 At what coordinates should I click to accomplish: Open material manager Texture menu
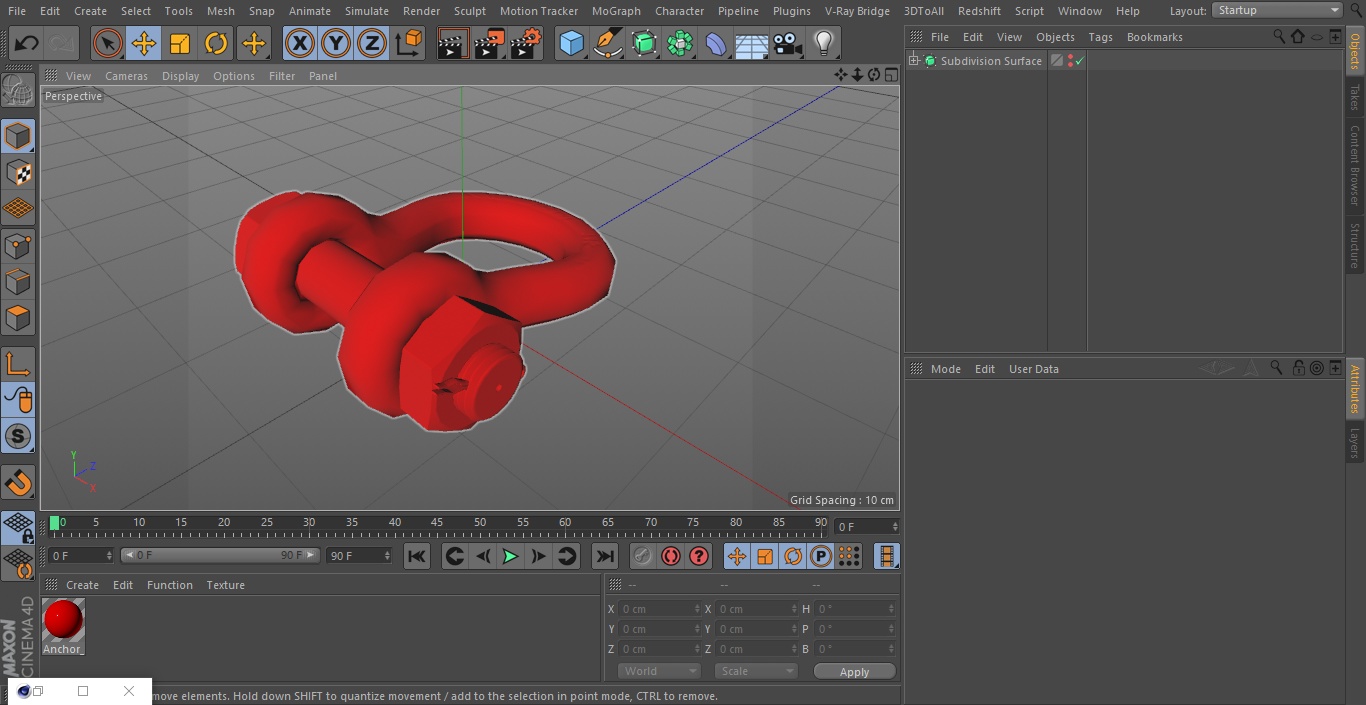(x=225, y=585)
